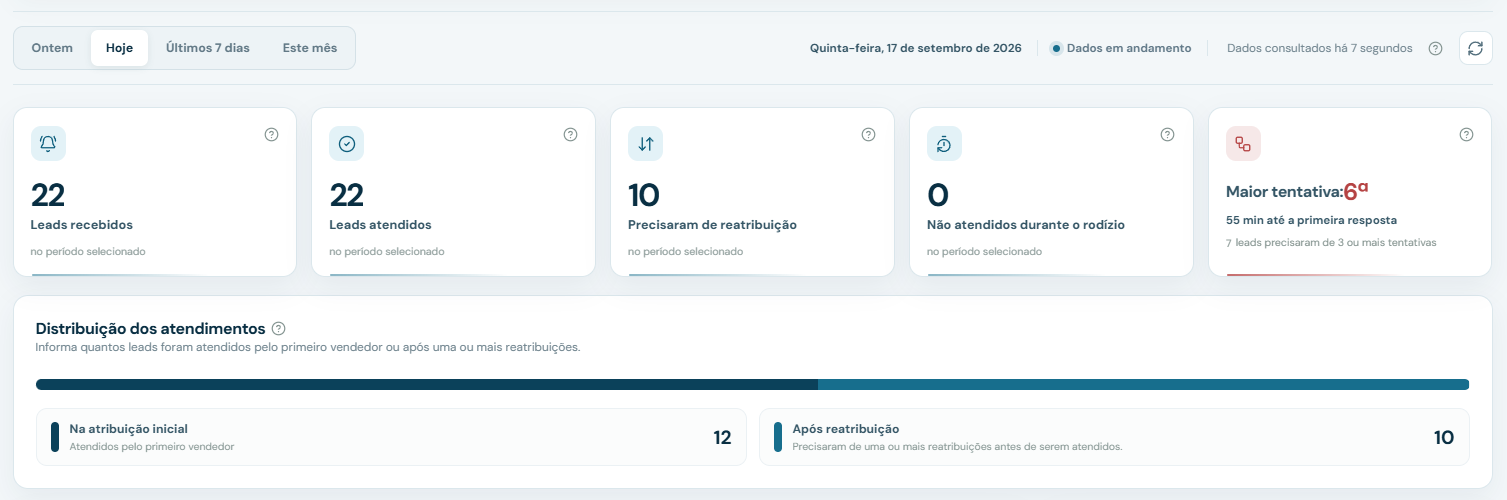The width and height of the screenshot is (1507, 500).
Task: Click the 'Após reatribuição' title
Action: (846, 428)
